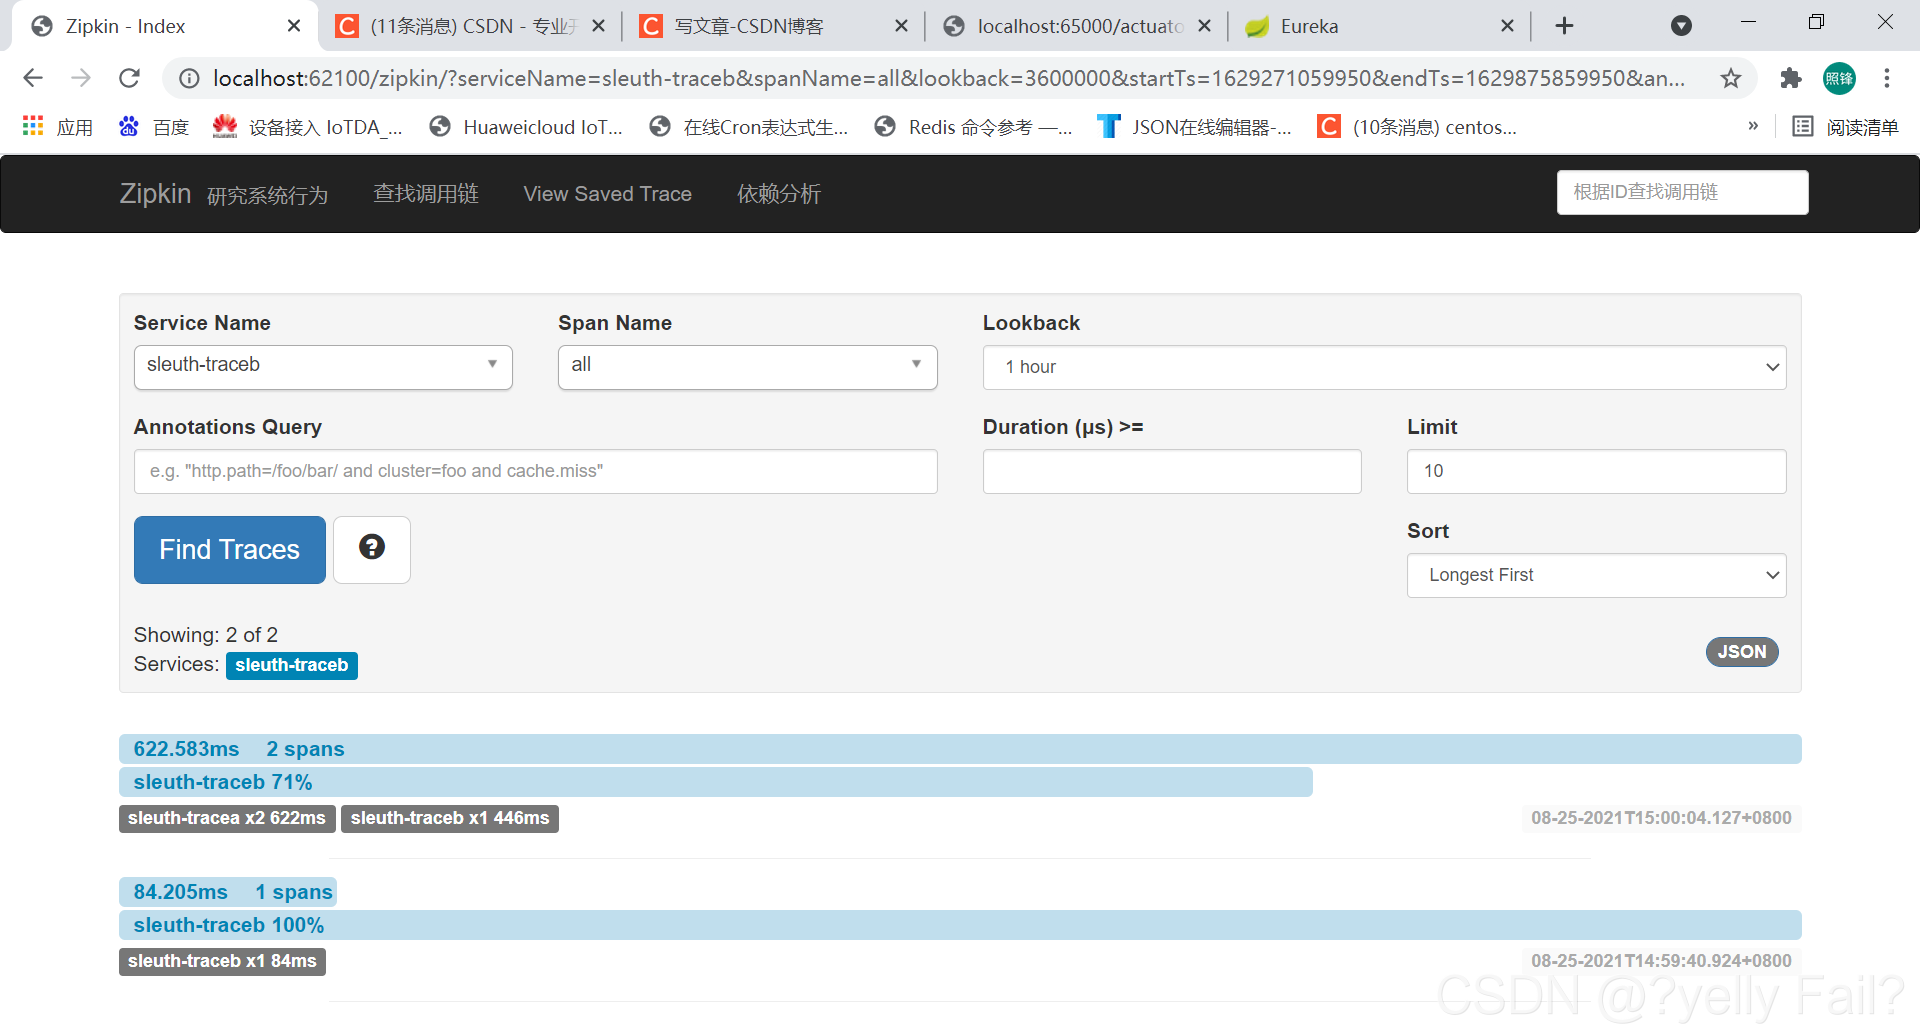Close the Eureka tab
1920x1034 pixels.
[x=1508, y=26]
